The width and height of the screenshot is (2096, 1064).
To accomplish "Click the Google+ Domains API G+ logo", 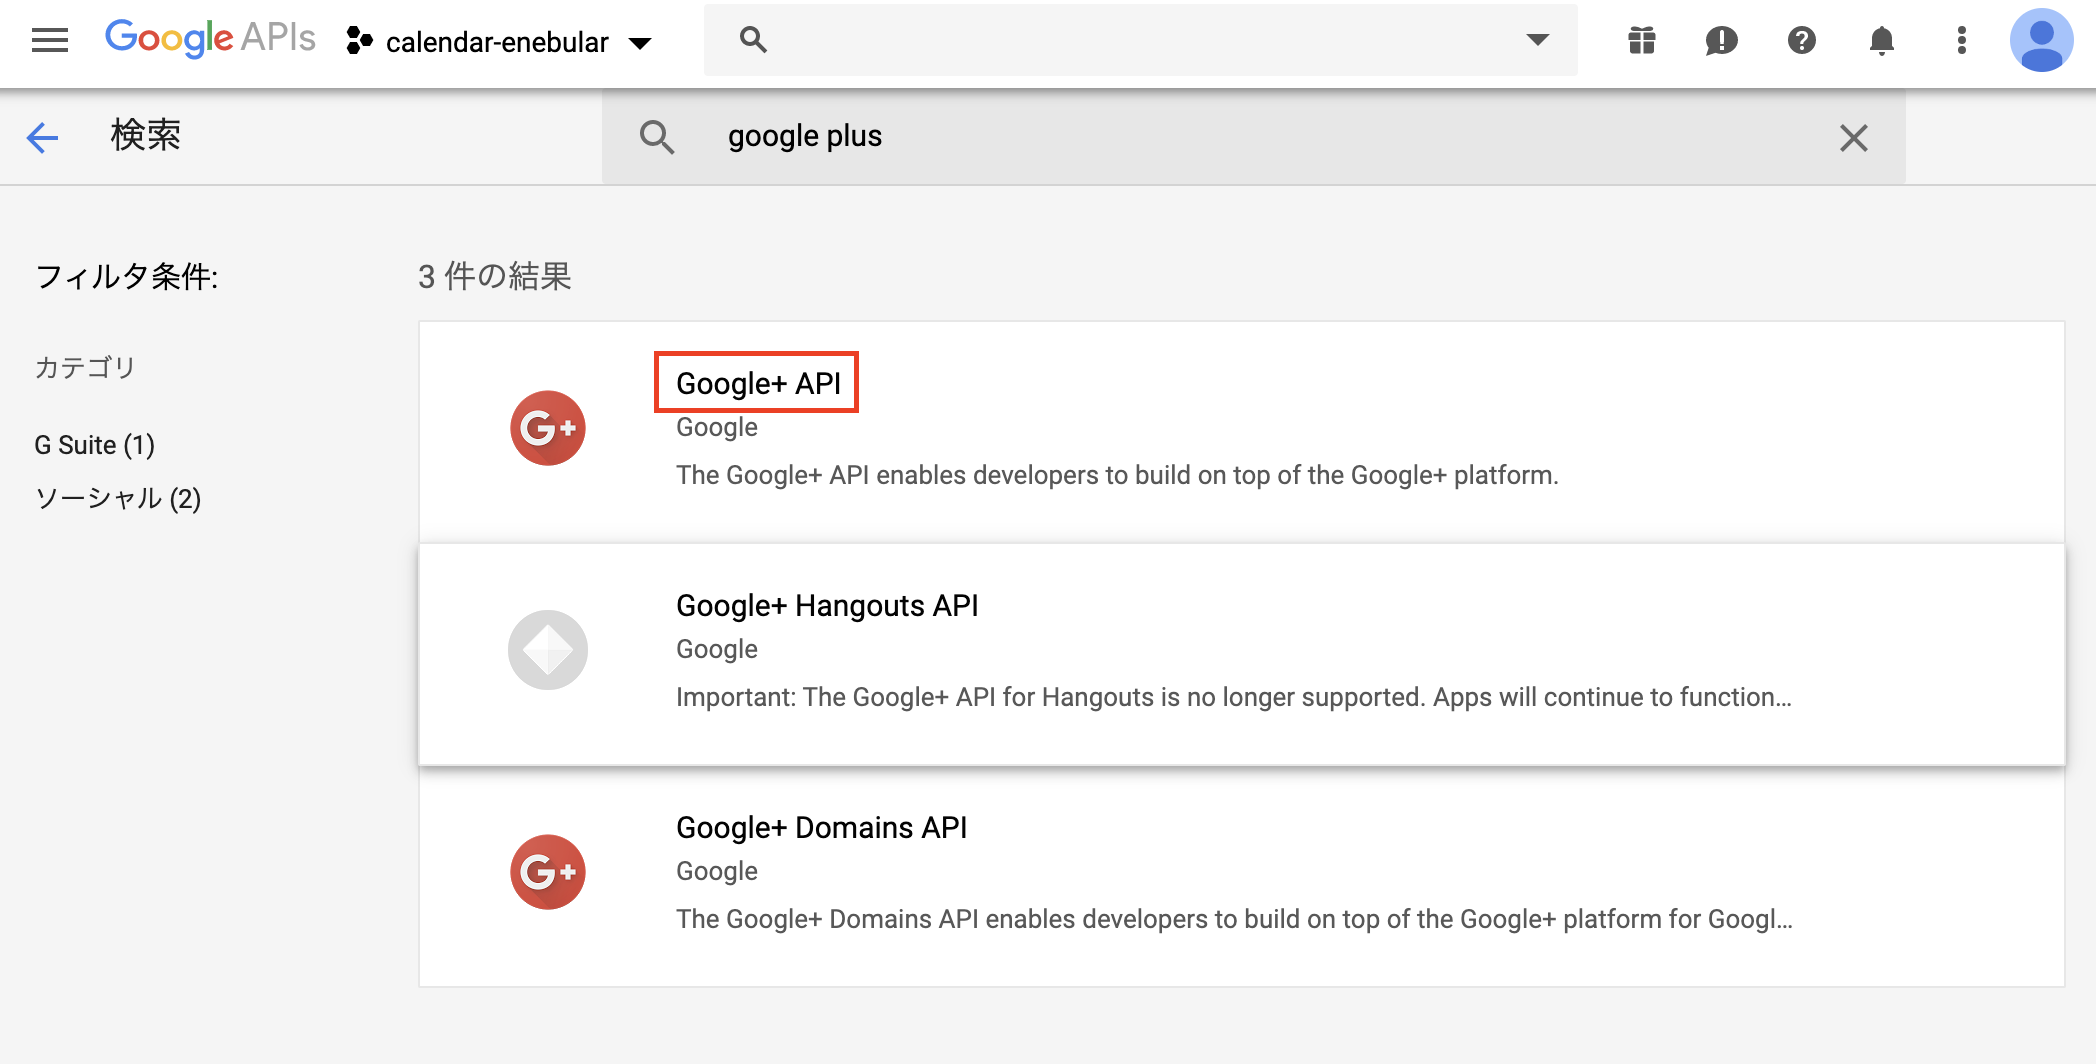I will tap(548, 872).
